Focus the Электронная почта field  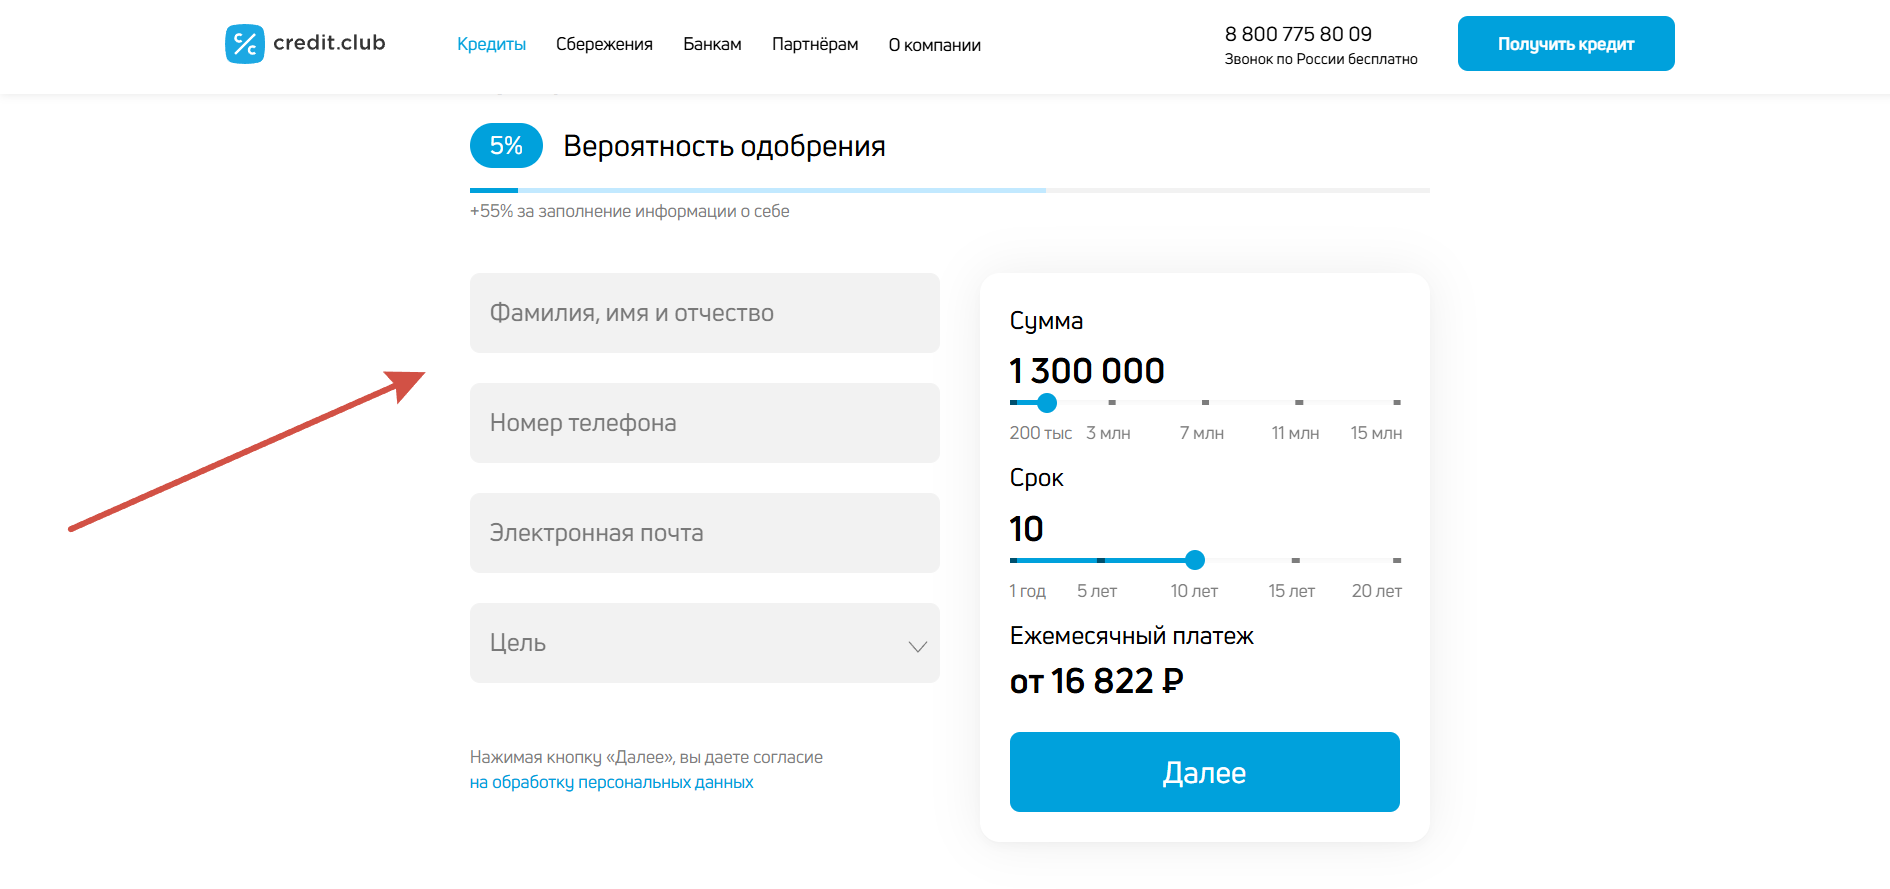click(x=705, y=533)
